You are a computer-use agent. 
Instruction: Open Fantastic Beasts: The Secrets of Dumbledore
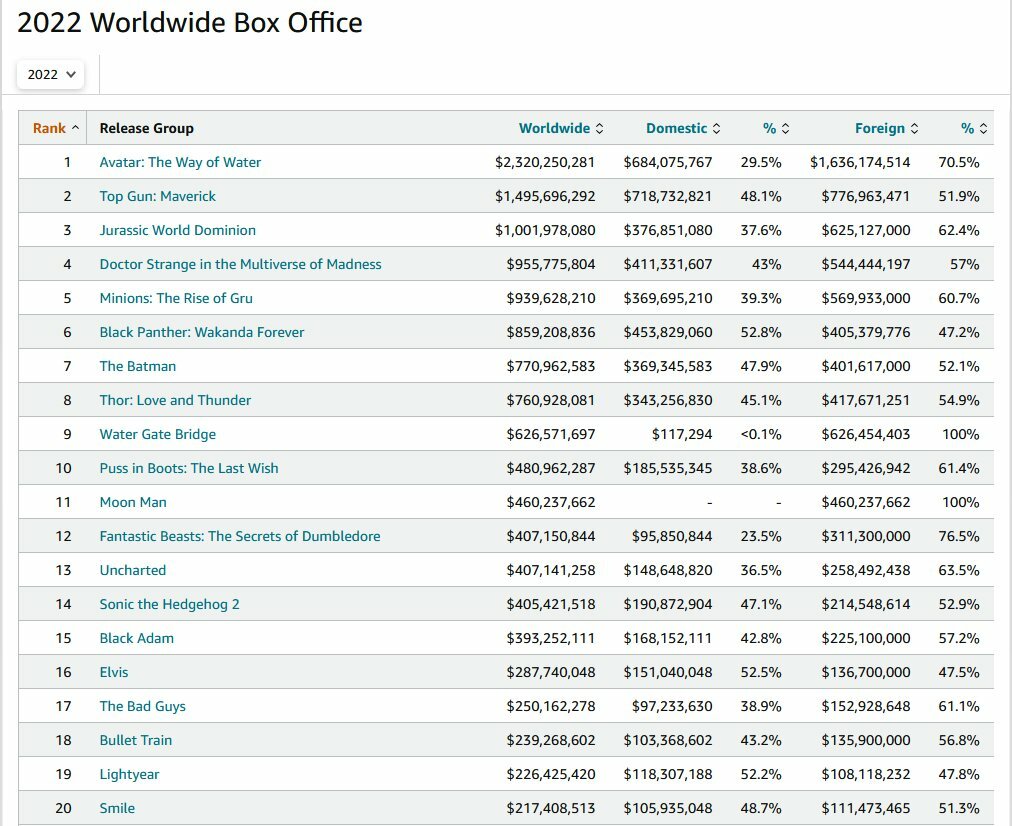point(239,536)
